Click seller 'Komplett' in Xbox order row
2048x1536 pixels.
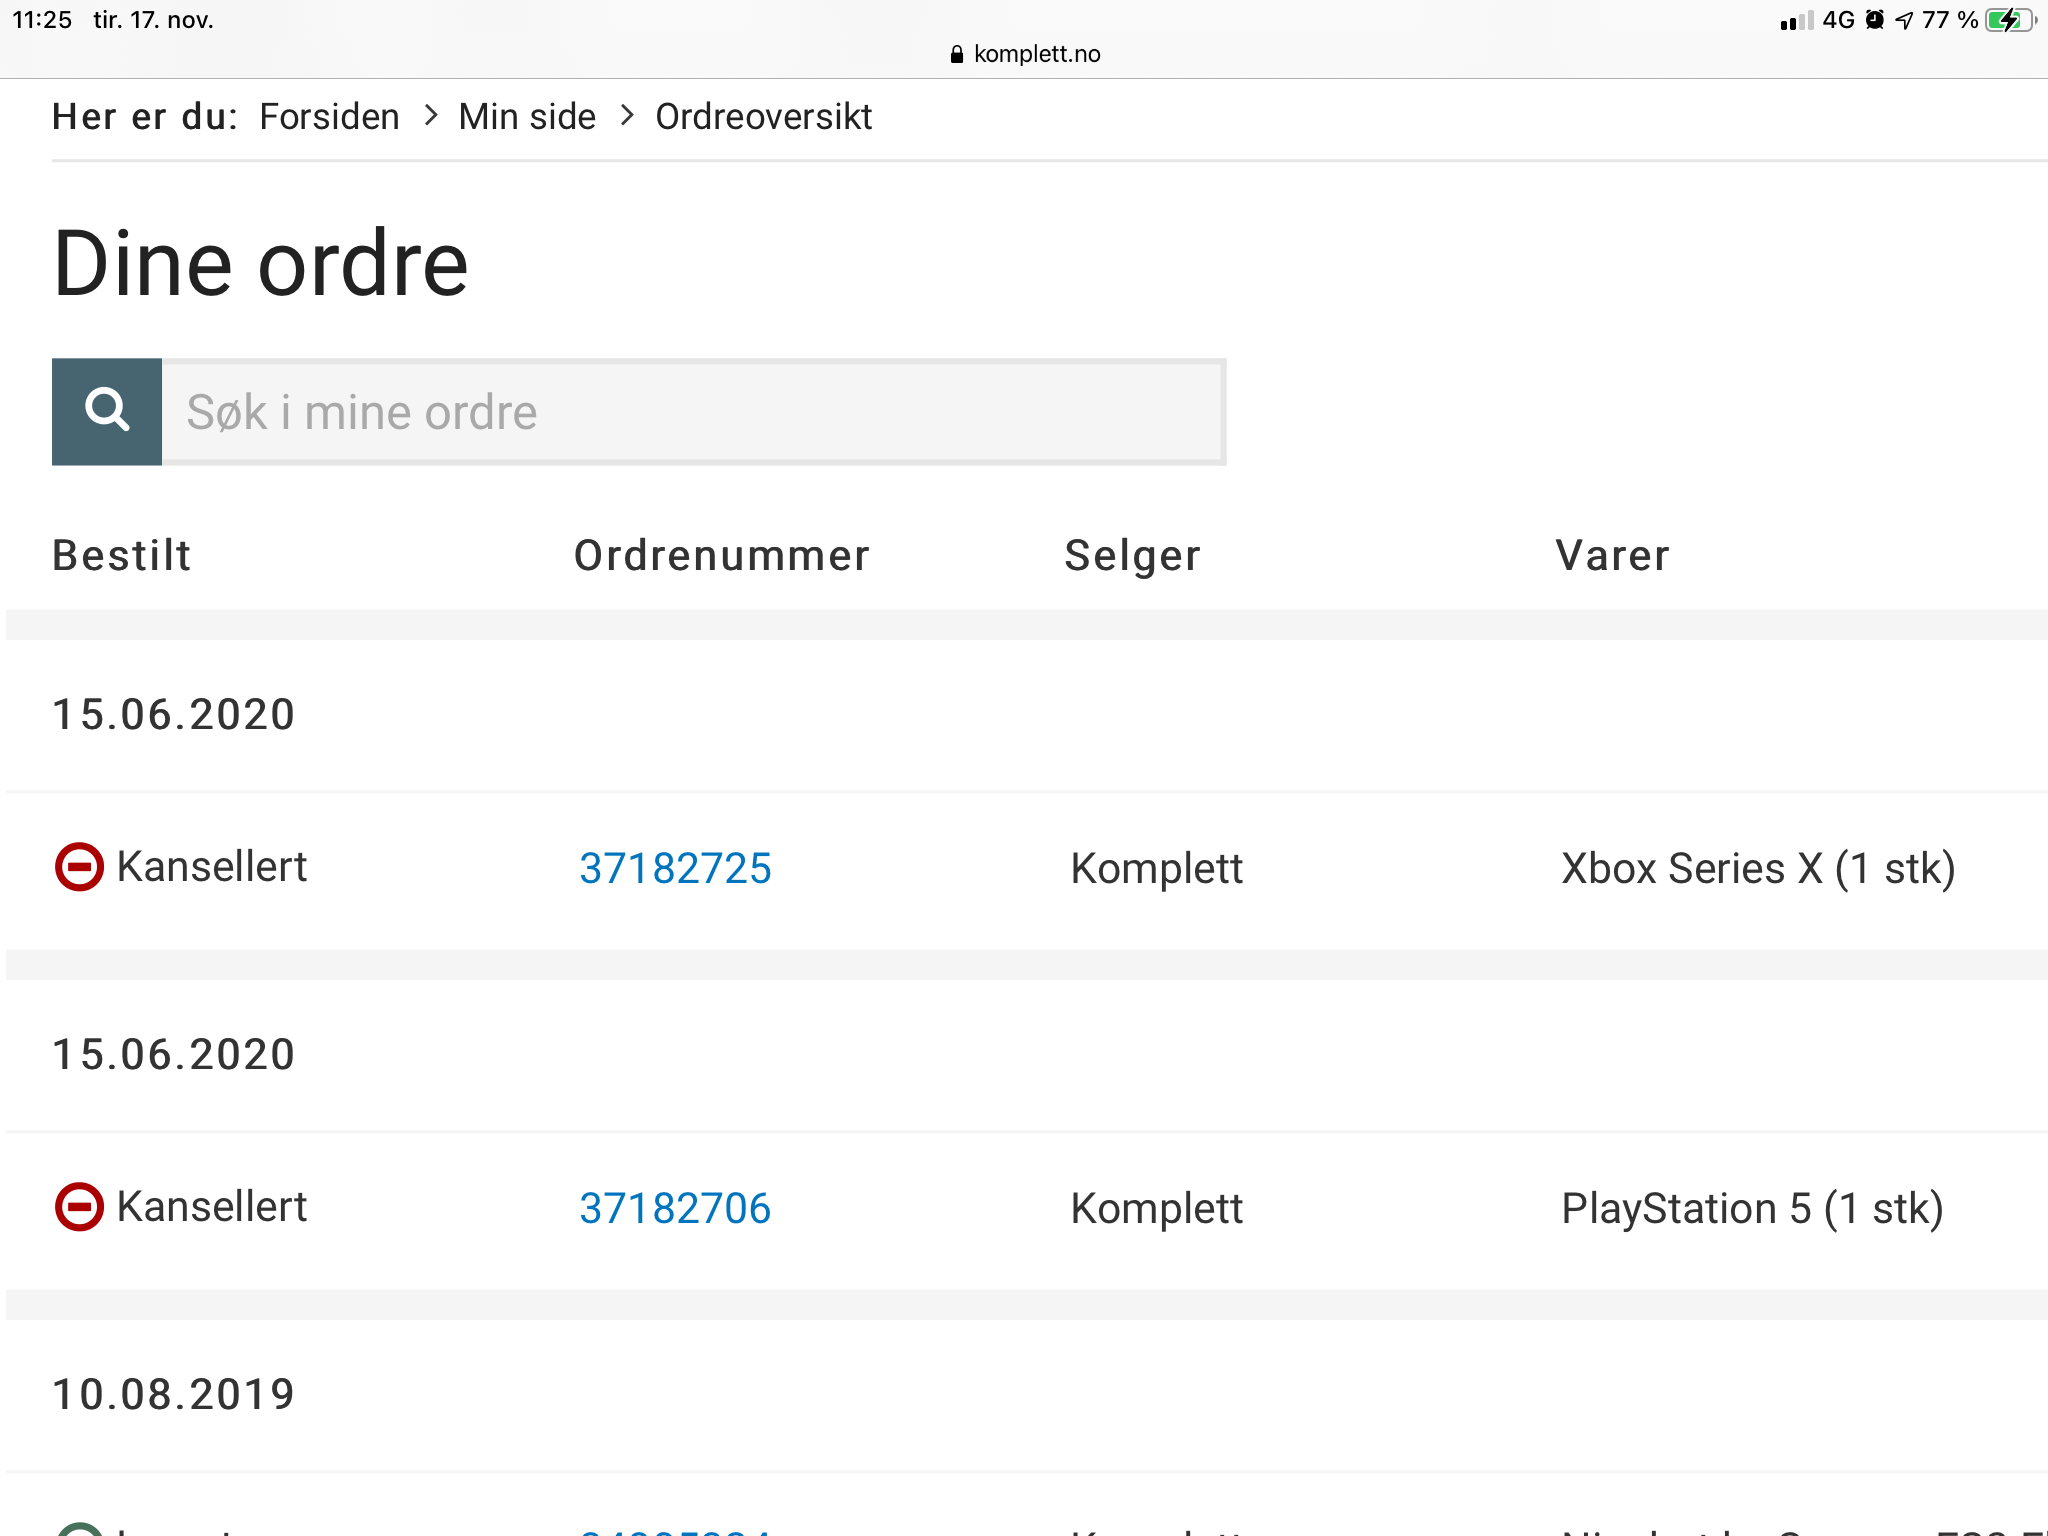pyautogui.click(x=1156, y=868)
